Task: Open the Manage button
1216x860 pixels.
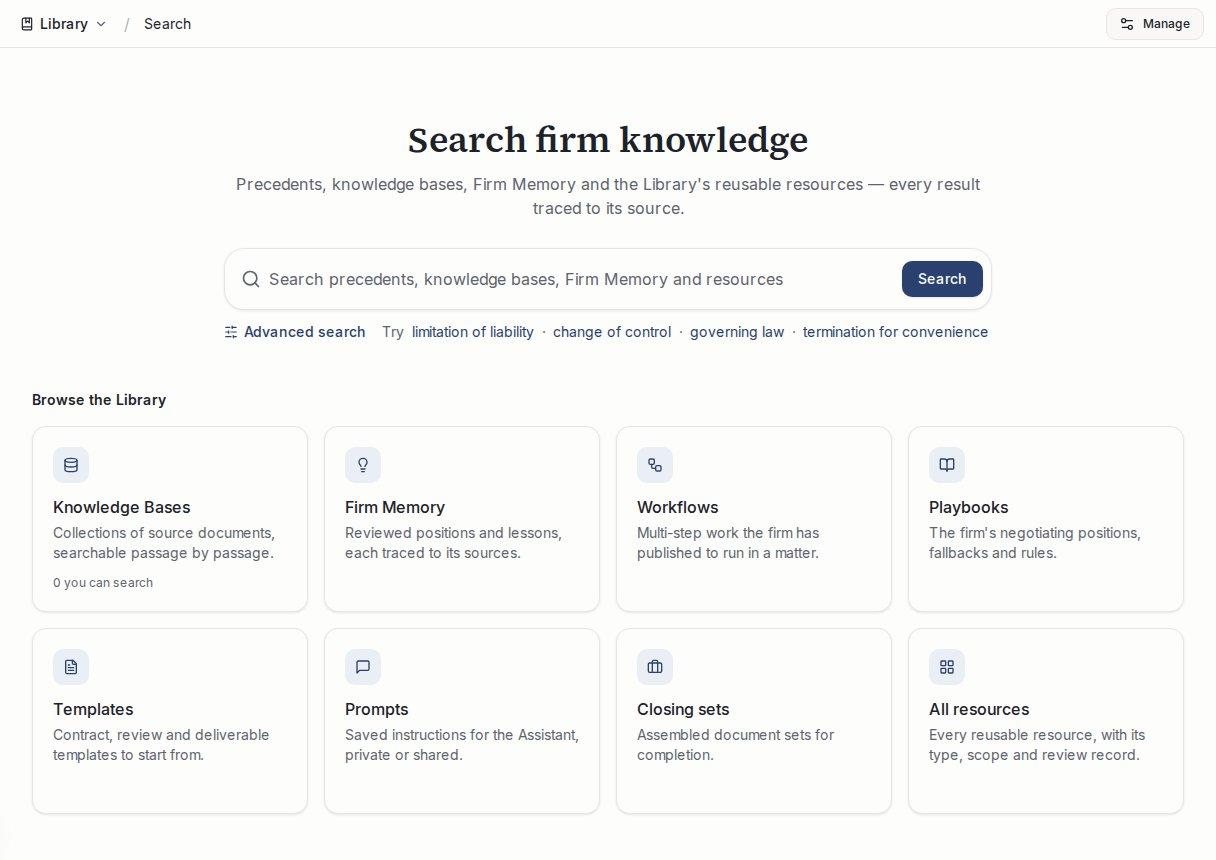Action: tap(1154, 24)
